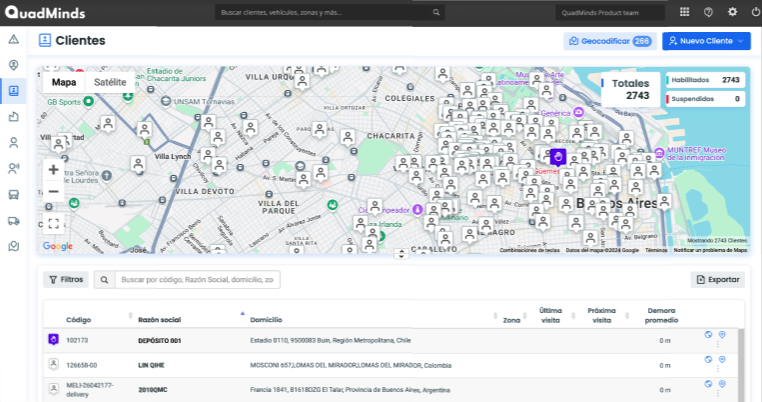Click the QuadMinds Product team account field
This screenshot has width=762, height=402.
click(x=610, y=13)
